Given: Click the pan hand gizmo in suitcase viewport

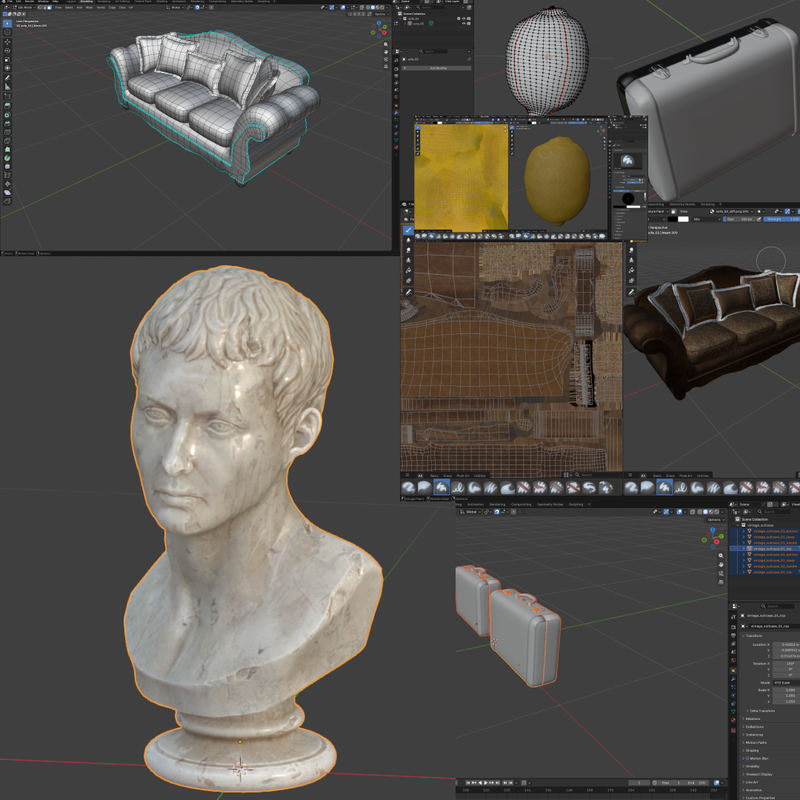Looking at the screenshot, I should 721,564.
